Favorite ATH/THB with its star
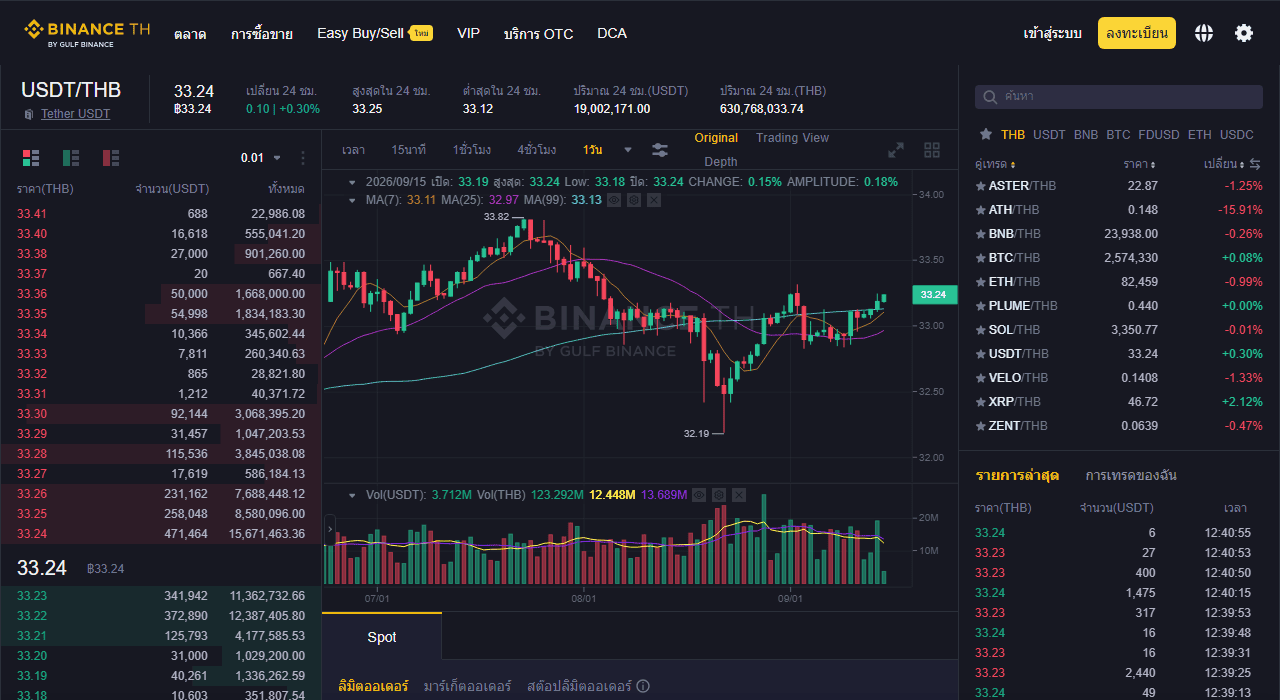This screenshot has height=700, width=1280. [980, 210]
